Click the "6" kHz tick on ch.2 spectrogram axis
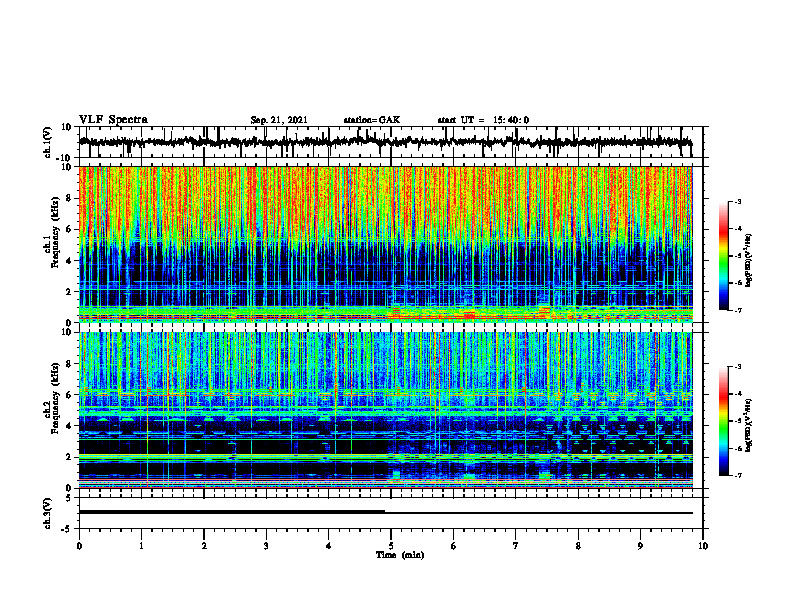 (x=70, y=395)
